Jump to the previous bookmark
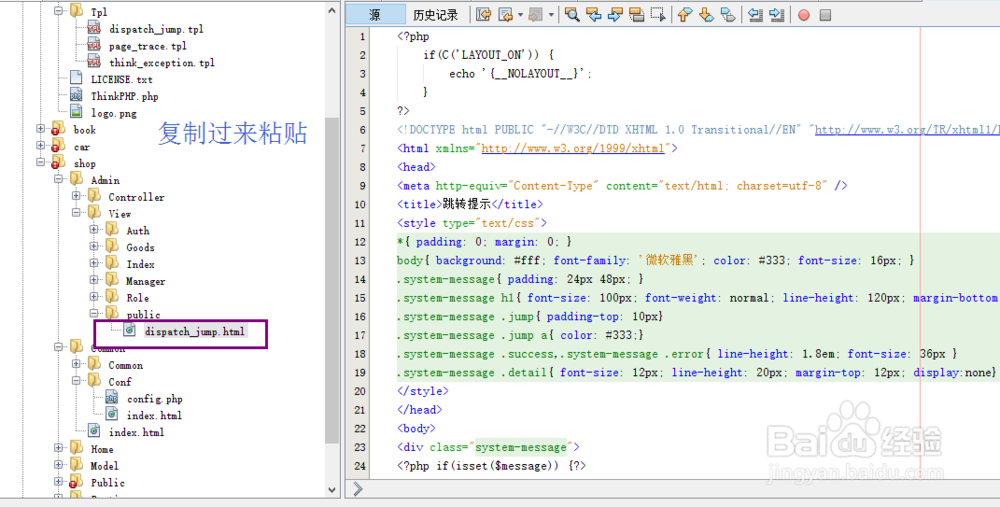This screenshot has width=1000, height=507. point(685,15)
